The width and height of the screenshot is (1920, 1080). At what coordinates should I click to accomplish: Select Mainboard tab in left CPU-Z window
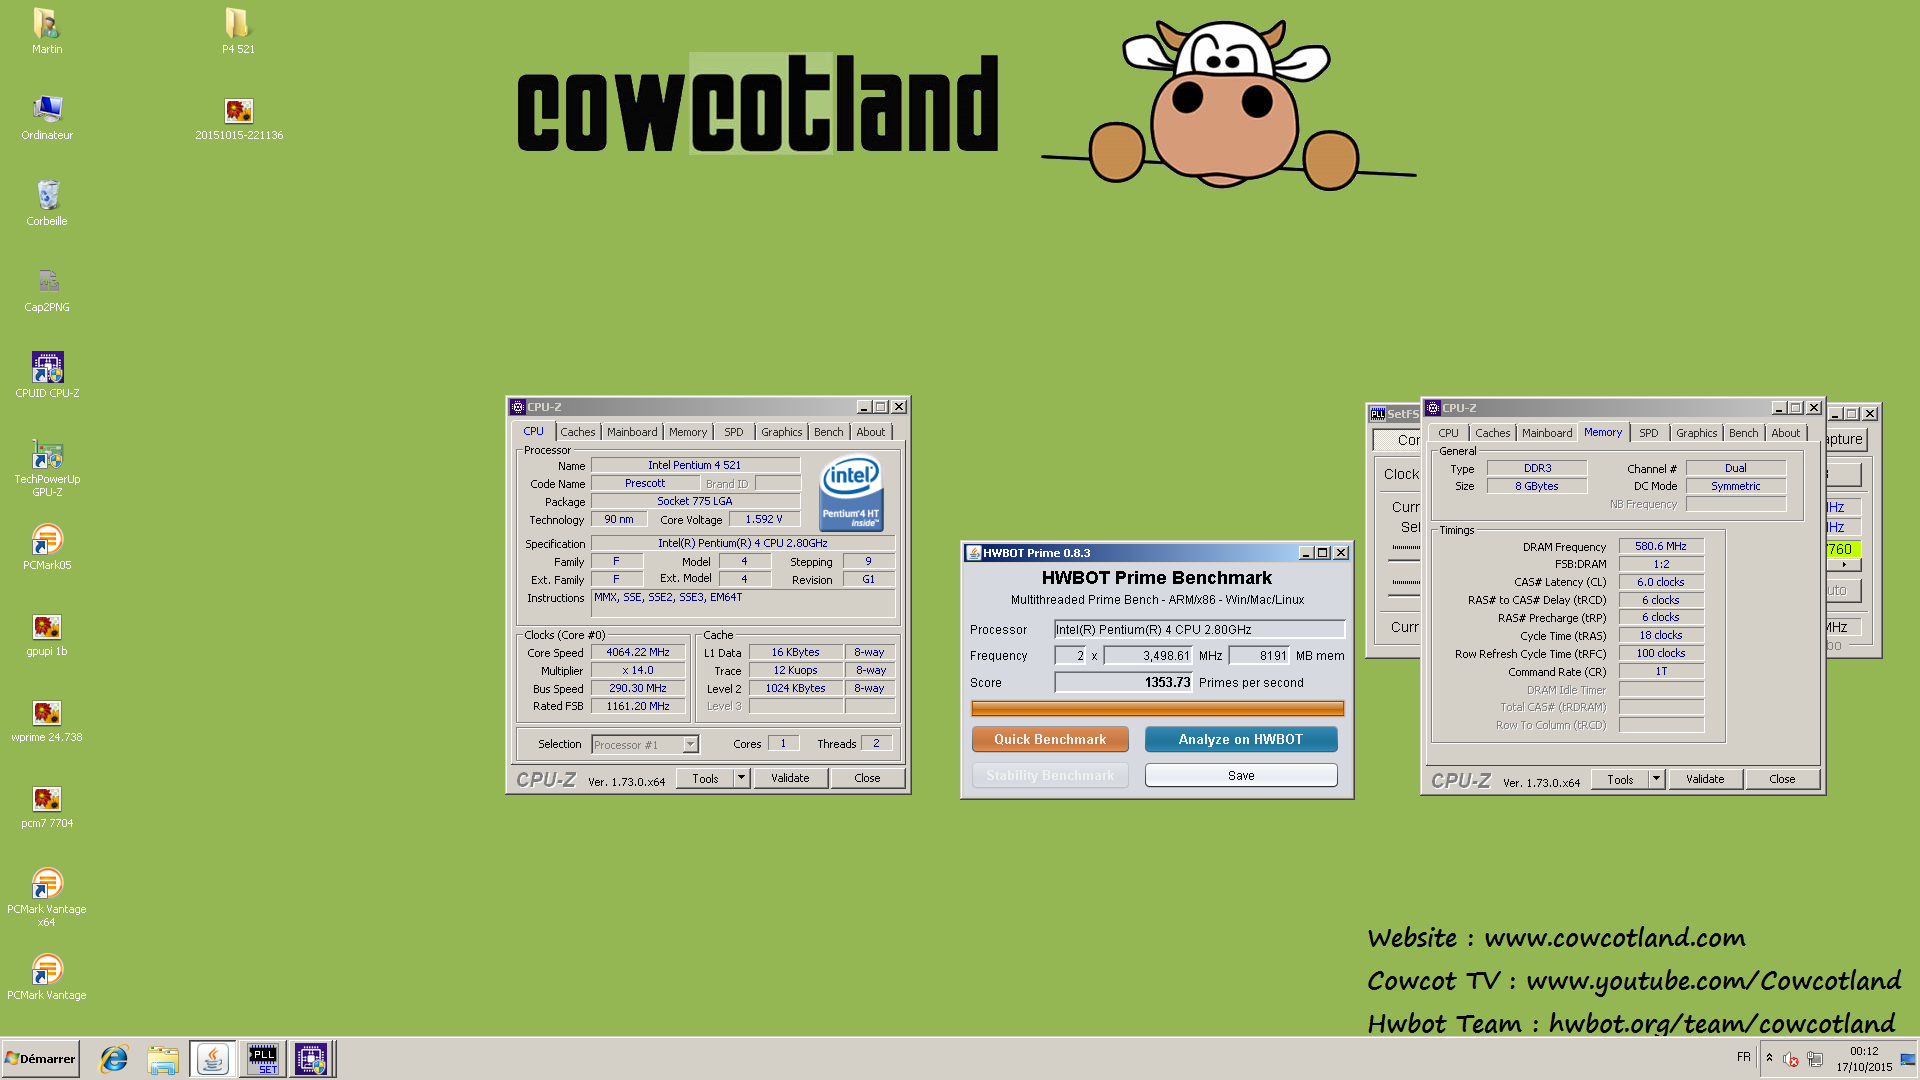coord(632,432)
